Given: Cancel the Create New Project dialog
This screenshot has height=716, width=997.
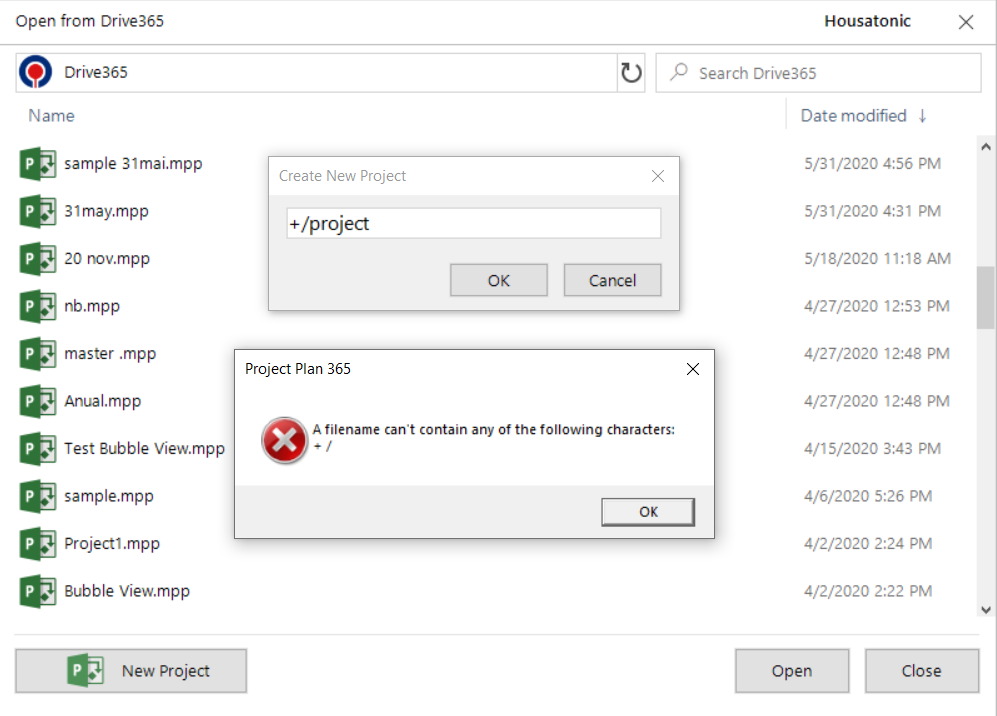Looking at the screenshot, I should point(612,280).
